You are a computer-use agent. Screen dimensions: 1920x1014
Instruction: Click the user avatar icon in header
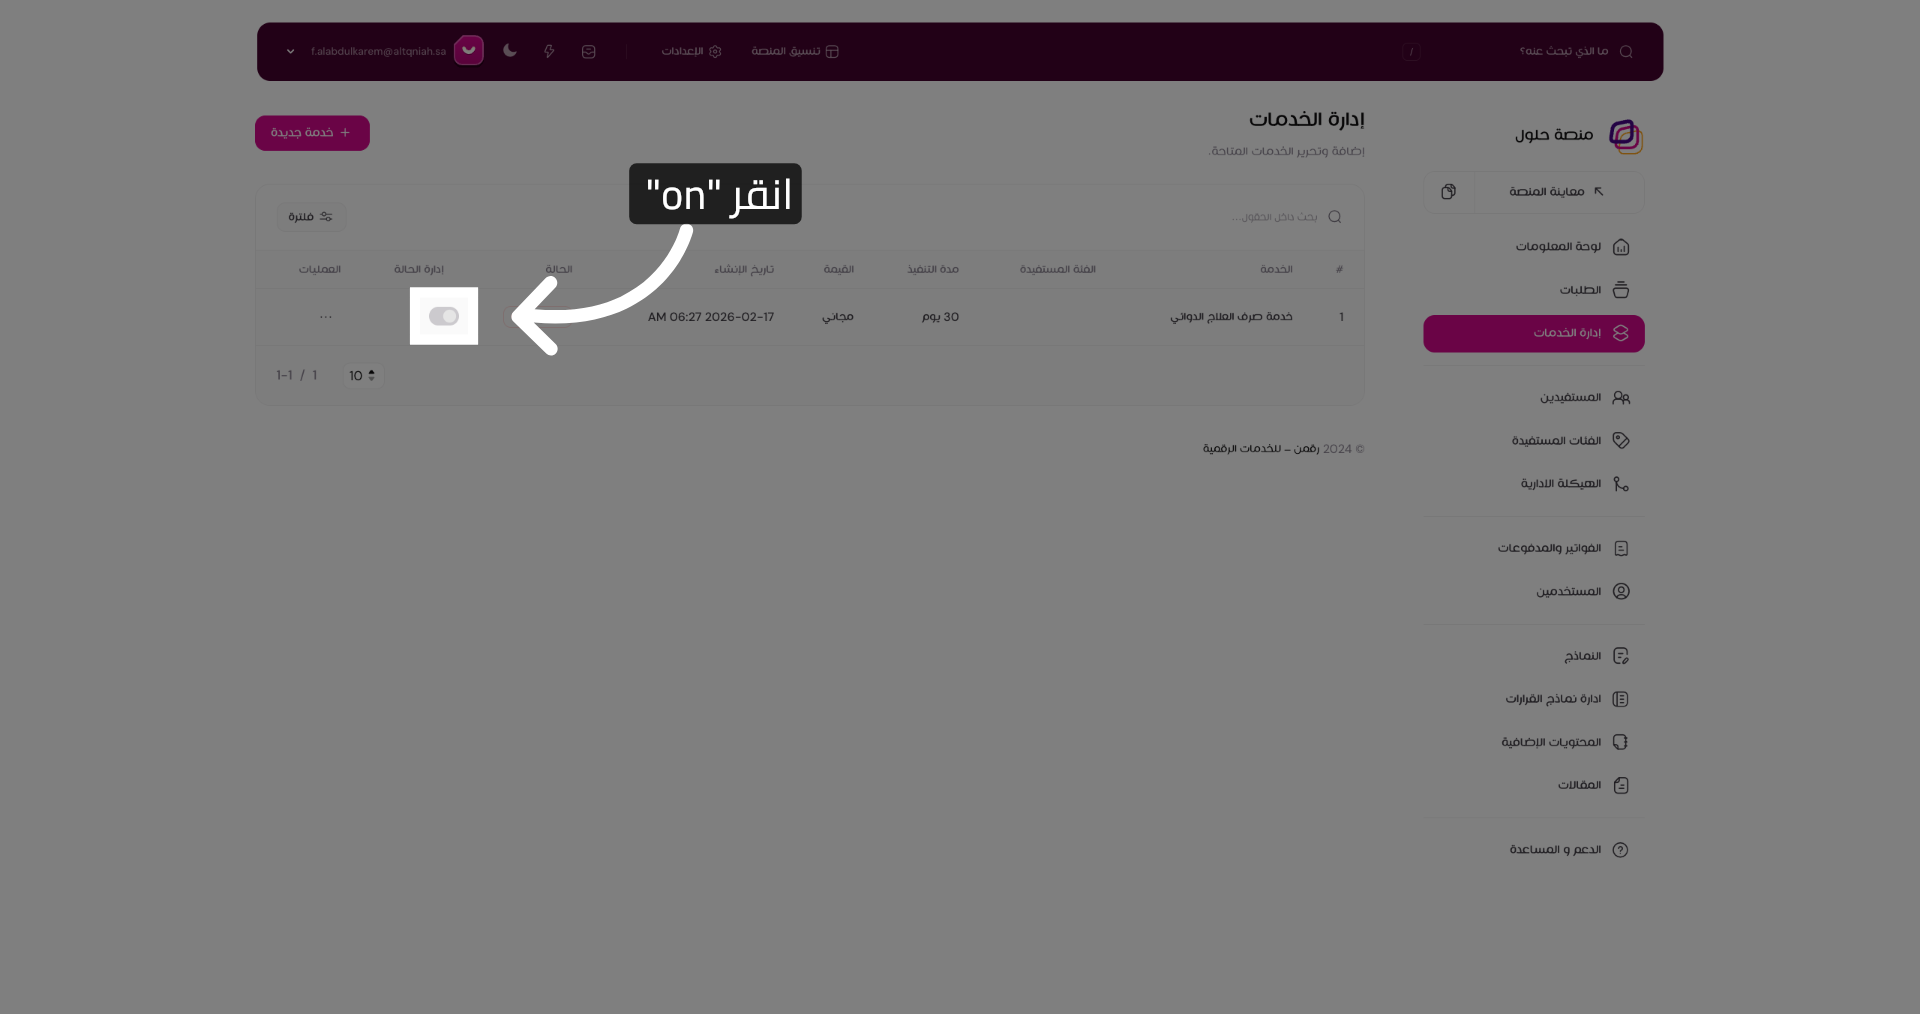469,50
